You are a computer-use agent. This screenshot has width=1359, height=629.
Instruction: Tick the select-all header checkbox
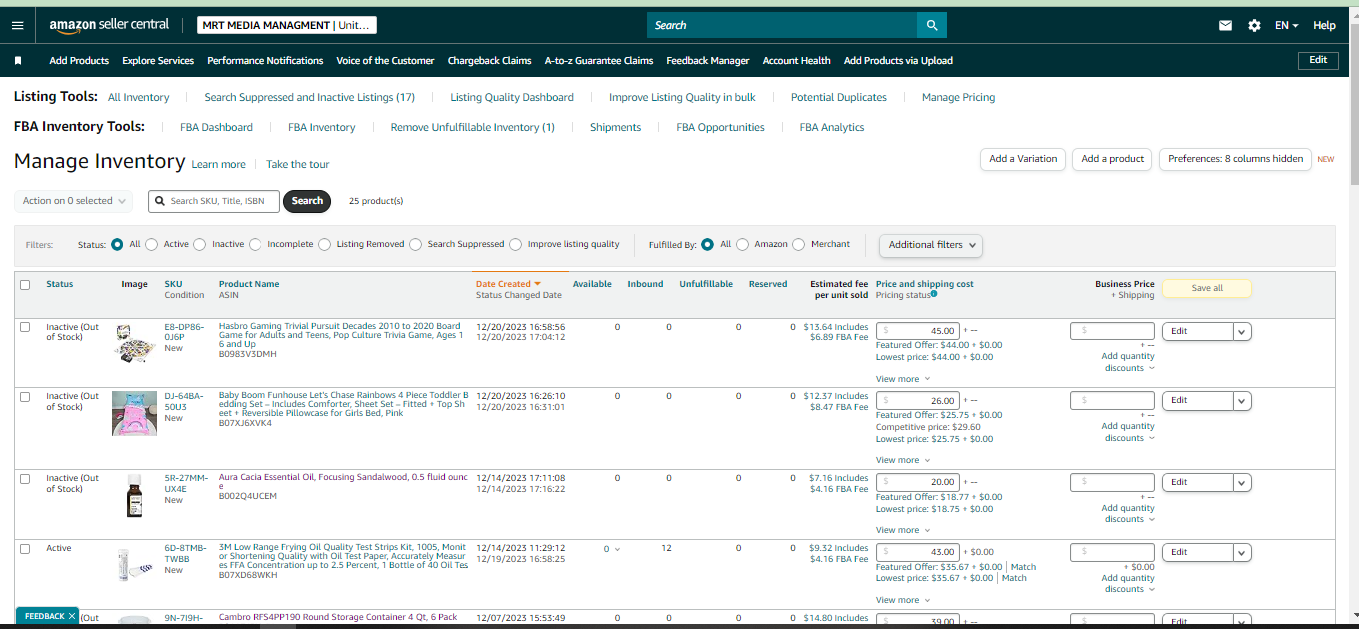(x=25, y=285)
